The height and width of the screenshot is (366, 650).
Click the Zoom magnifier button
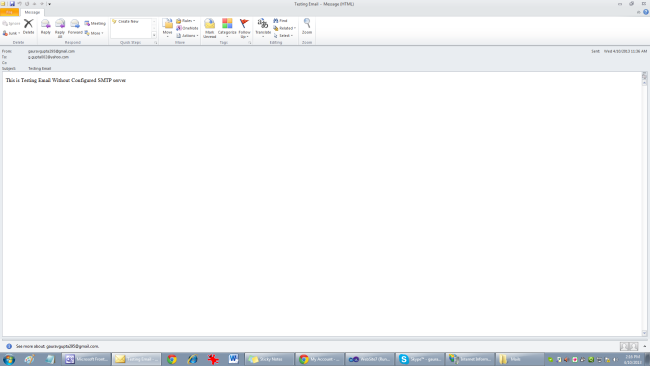[x=307, y=27]
